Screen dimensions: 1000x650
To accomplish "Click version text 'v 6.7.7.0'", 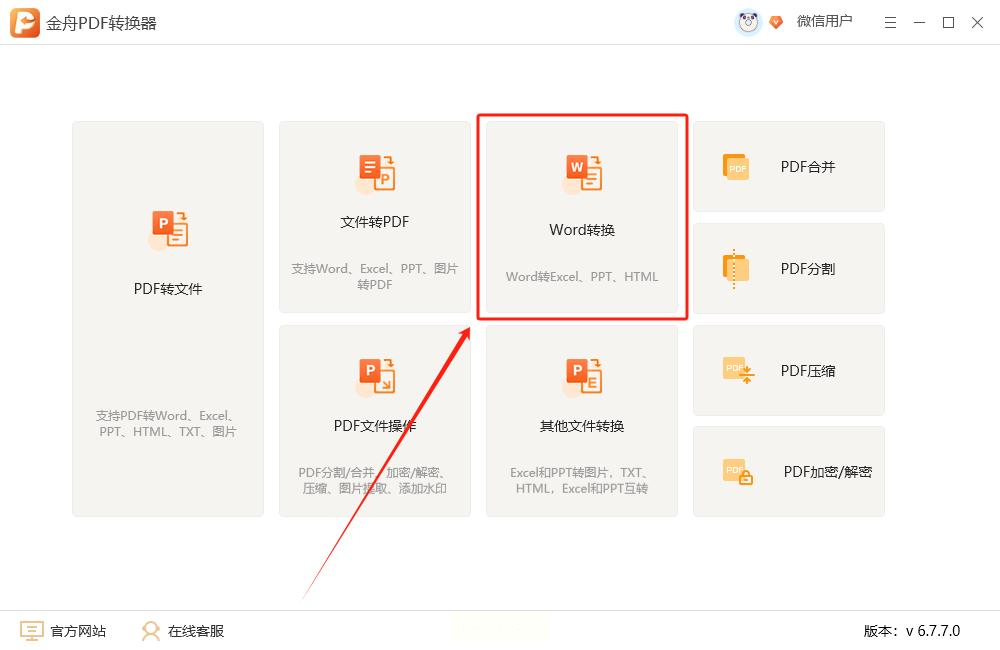I will click(933, 631).
